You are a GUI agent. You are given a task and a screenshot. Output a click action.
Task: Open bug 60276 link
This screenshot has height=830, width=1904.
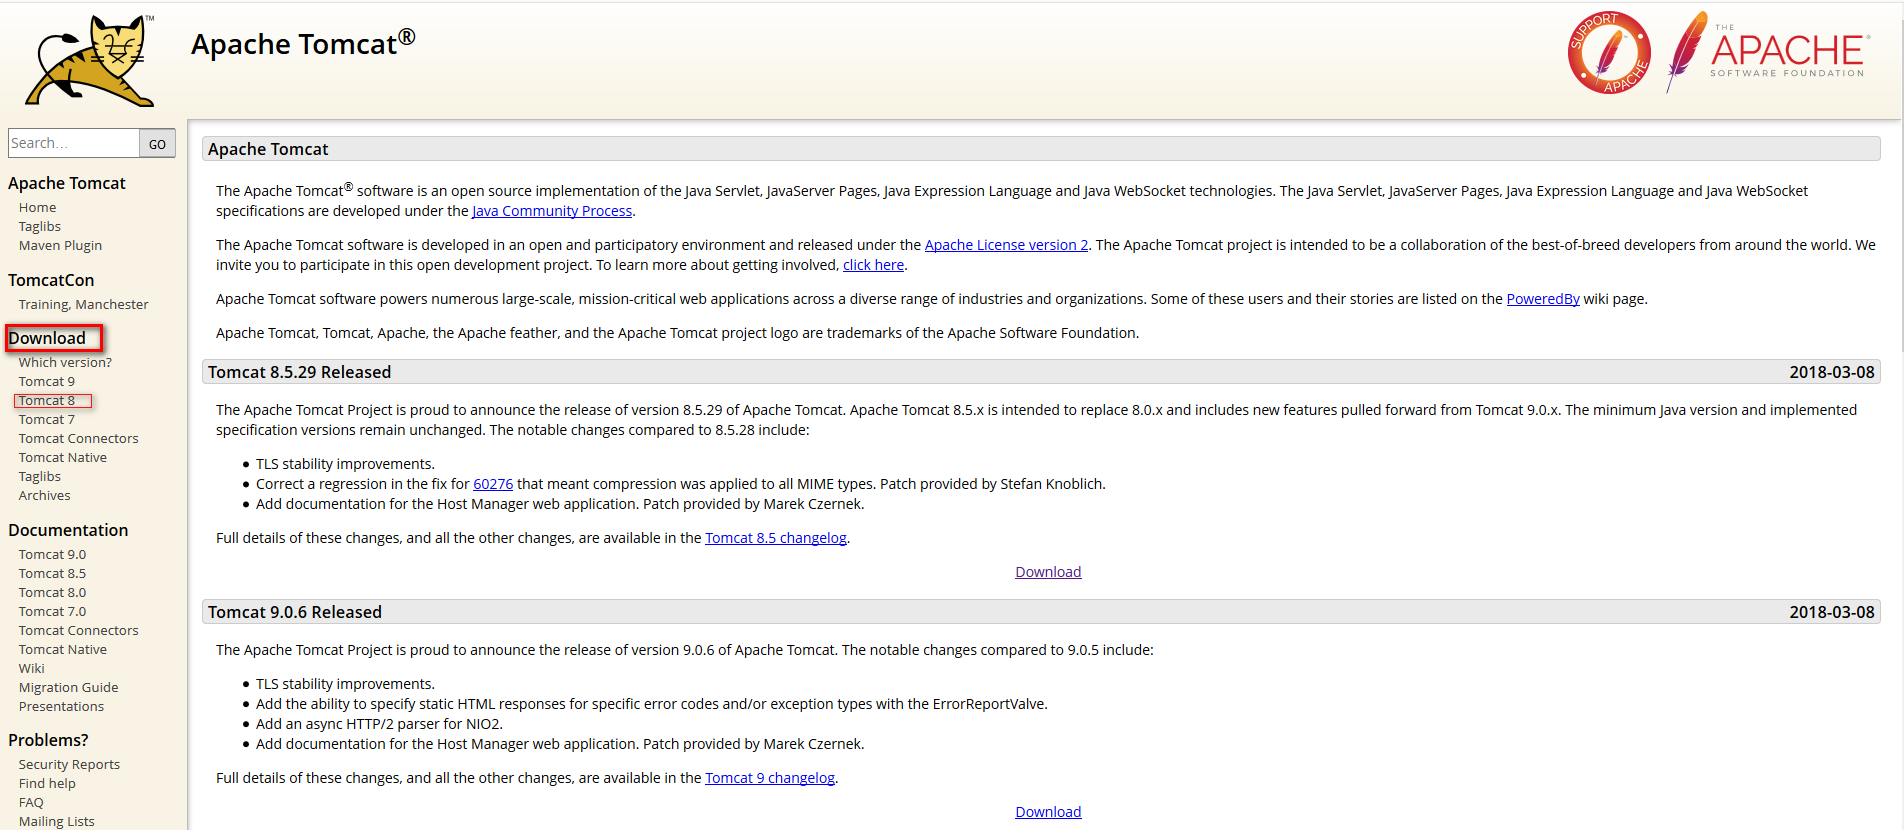(493, 484)
